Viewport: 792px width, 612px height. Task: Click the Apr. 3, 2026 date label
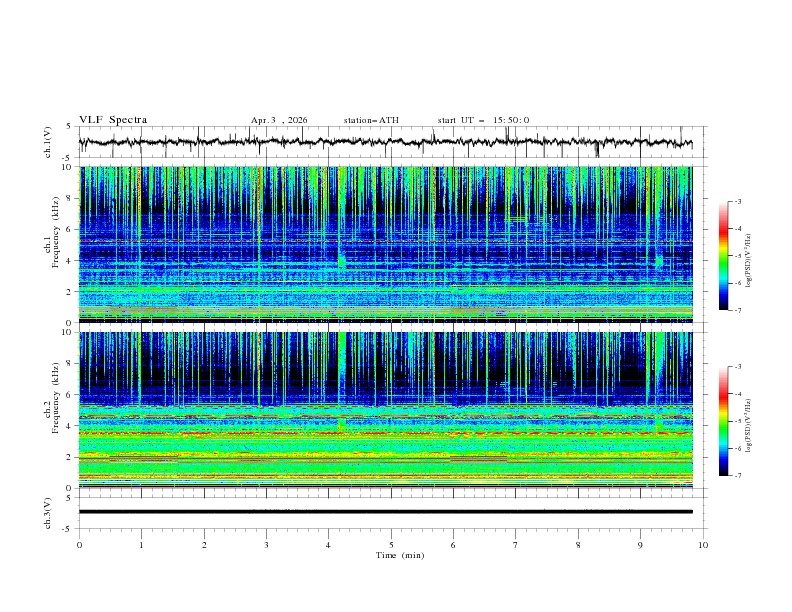279,120
